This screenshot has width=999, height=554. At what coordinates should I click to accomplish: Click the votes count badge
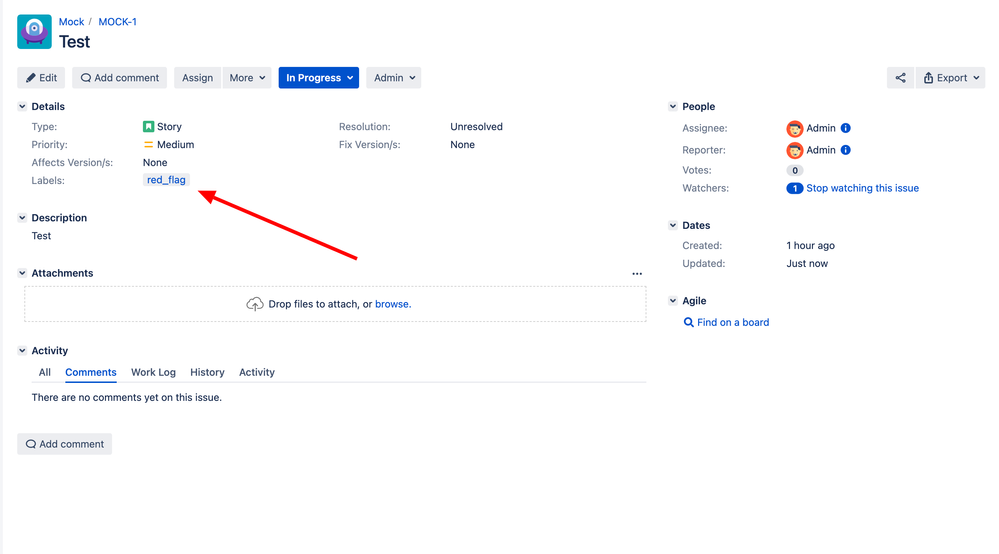tap(794, 171)
